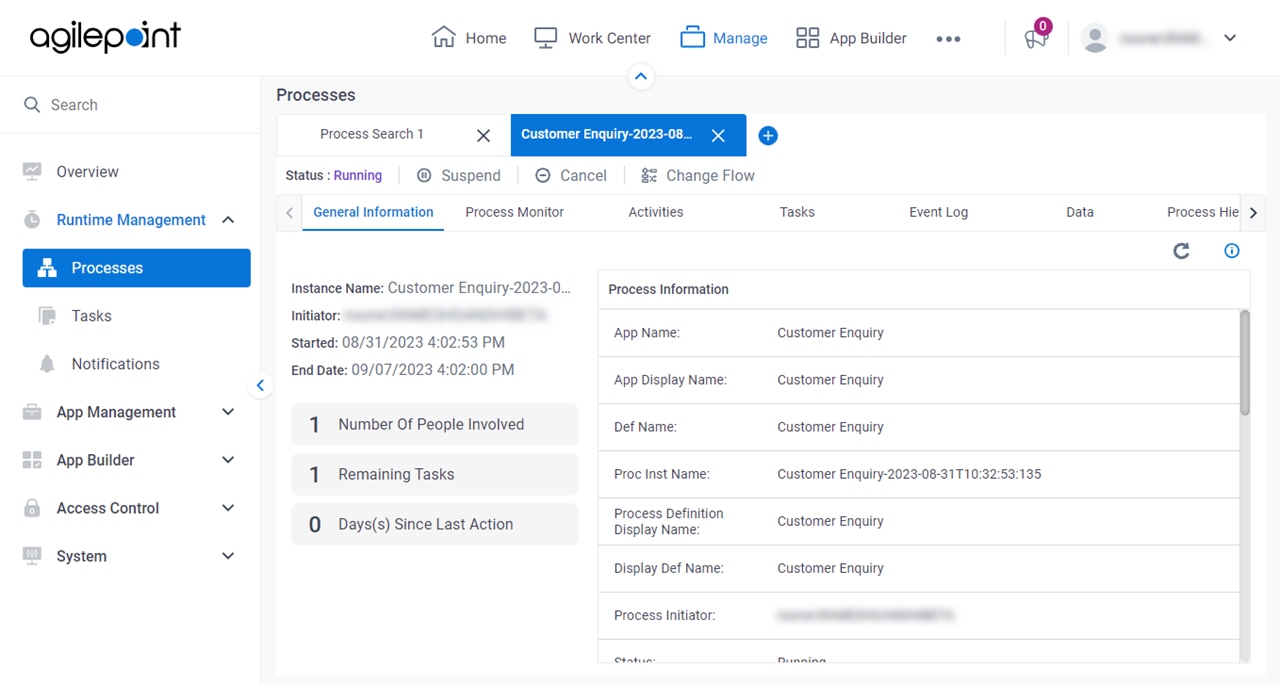Click the sidebar Search field
1280x684 pixels.
pos(130,105)
